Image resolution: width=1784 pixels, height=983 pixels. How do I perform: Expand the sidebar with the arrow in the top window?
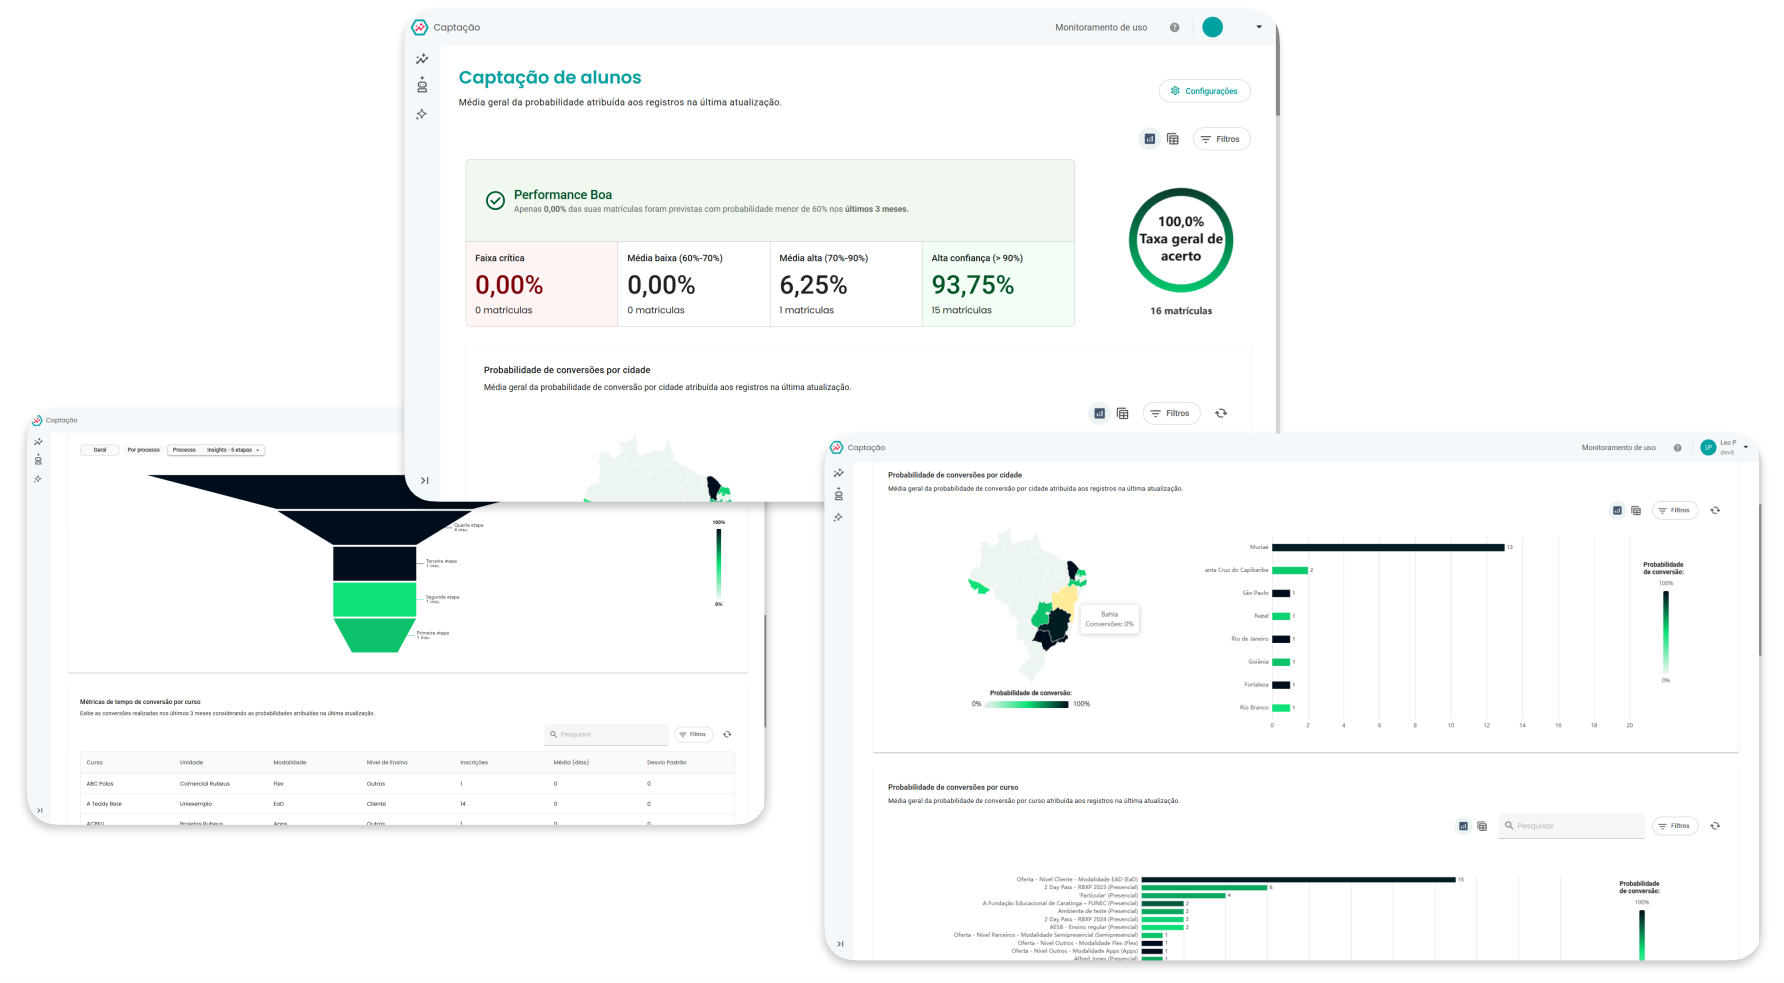424,481
